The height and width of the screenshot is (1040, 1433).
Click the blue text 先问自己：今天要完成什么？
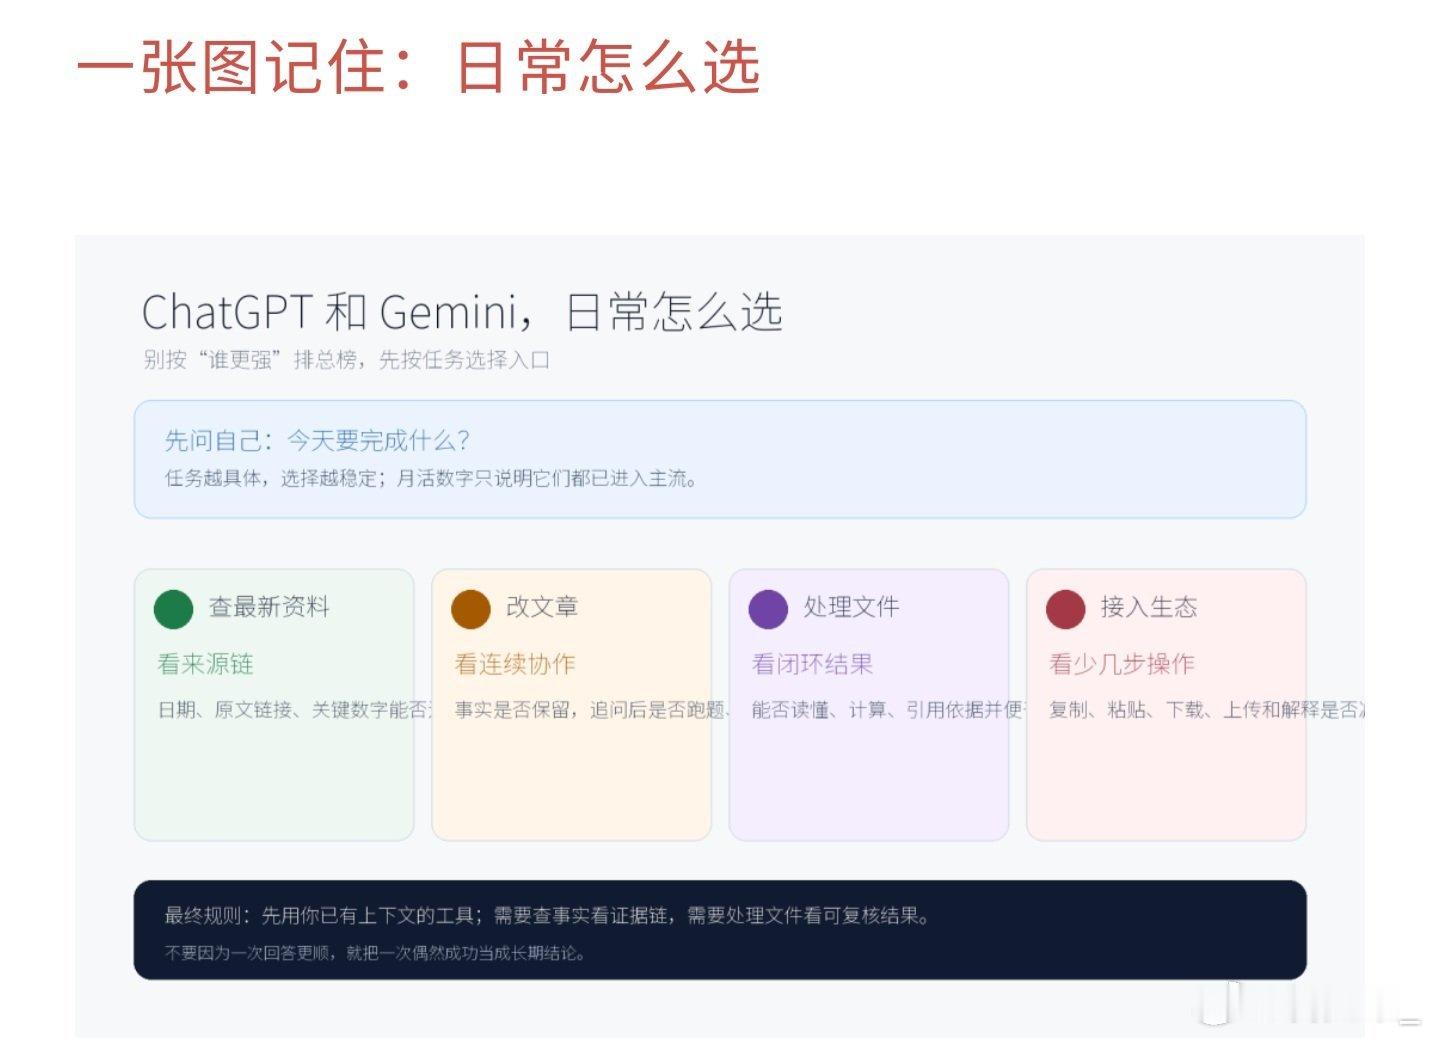pos(317,440)
